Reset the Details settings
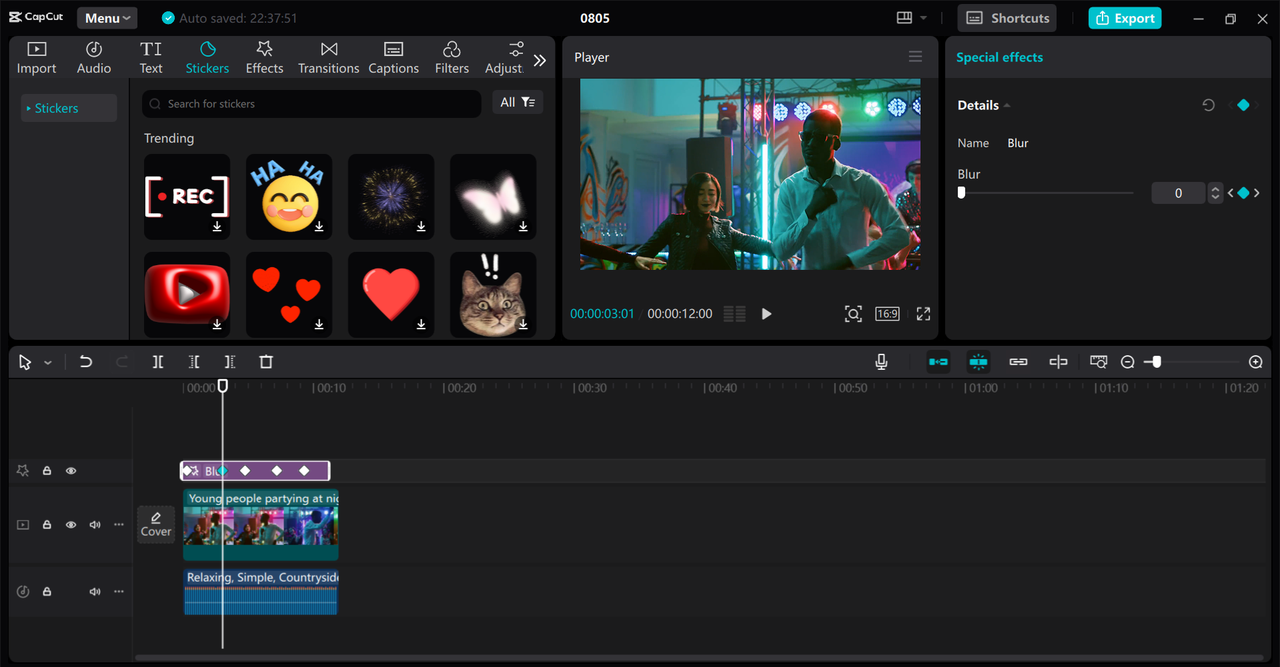 (x=1208, y=105)
